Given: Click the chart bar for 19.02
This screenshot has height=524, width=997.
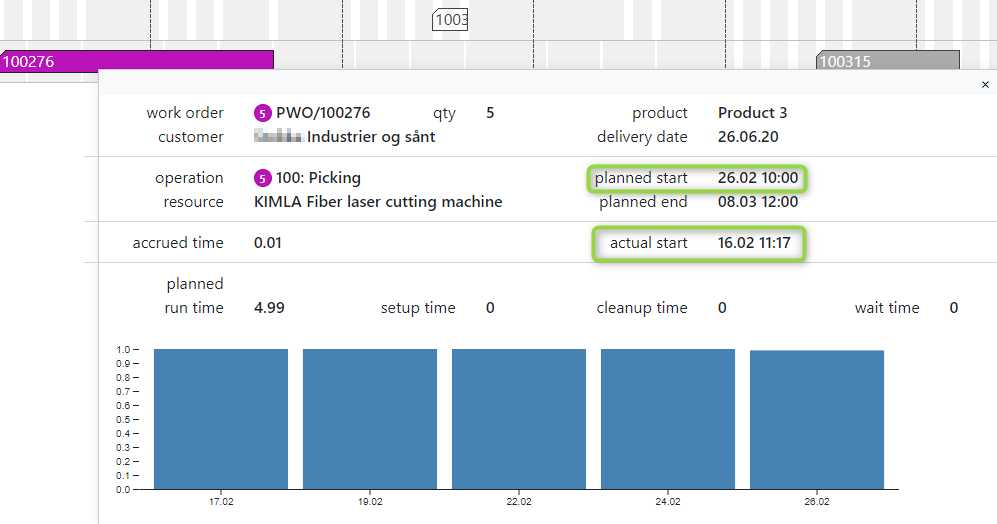Looking at the screenshot, I should (x=370, y=418).
